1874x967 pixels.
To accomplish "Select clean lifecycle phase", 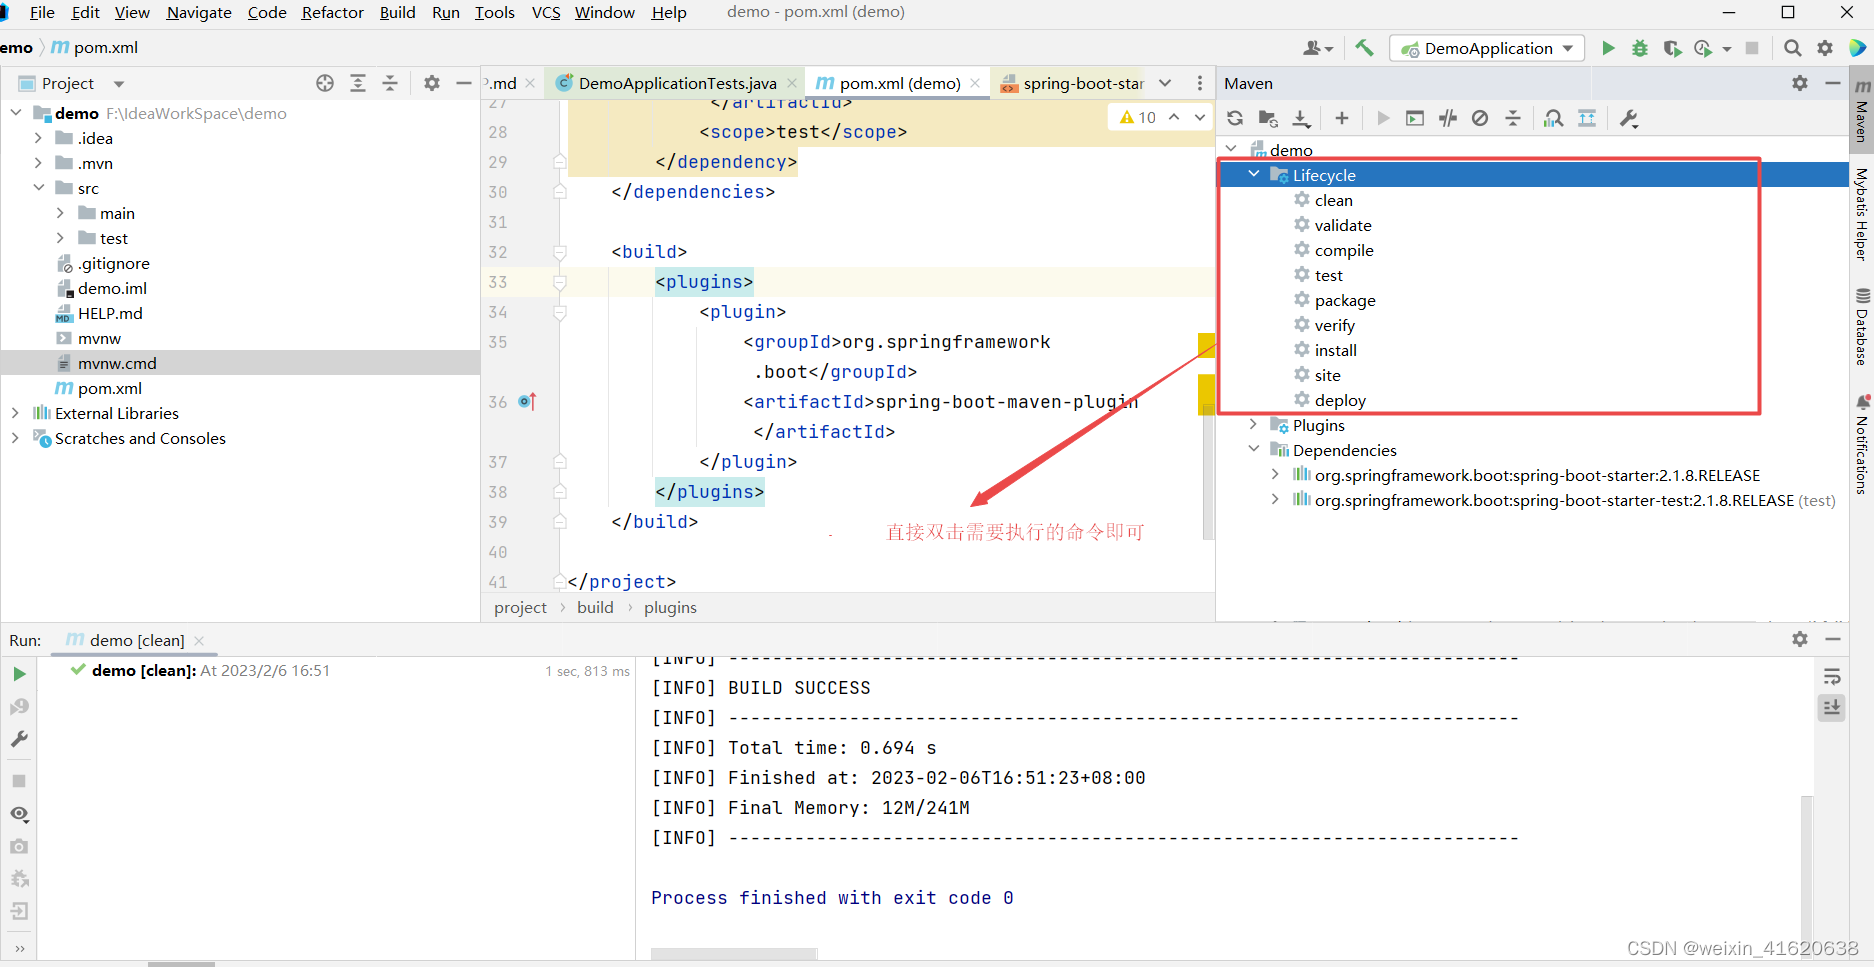I will coord(1333,200).
